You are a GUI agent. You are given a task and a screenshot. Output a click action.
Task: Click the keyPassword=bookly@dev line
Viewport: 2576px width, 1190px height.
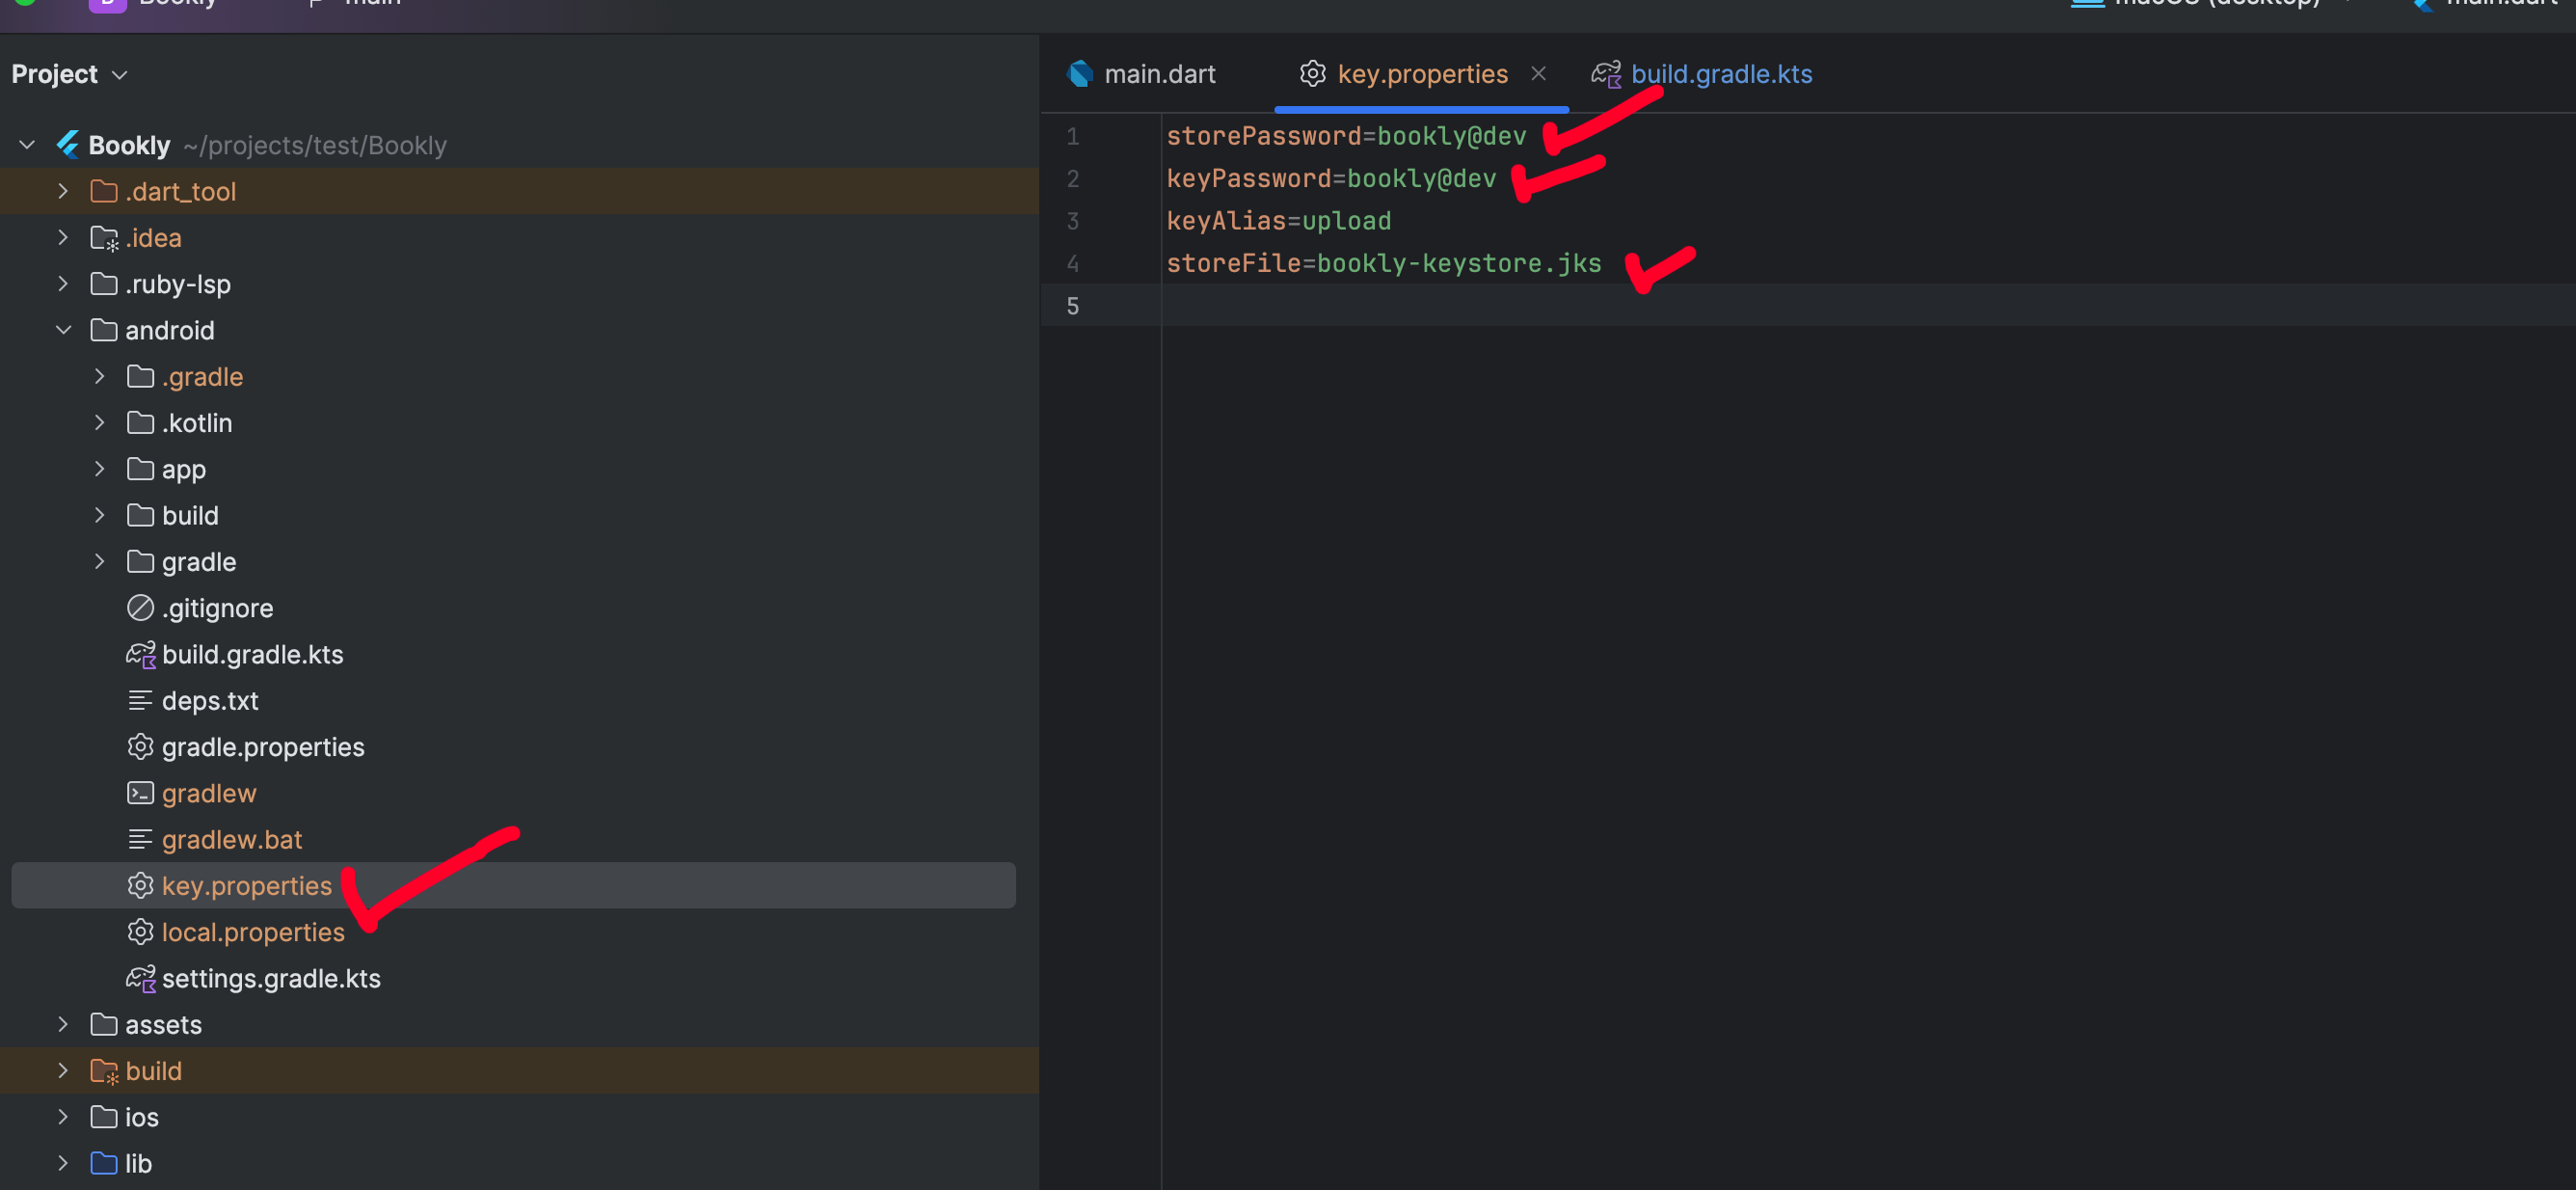tap(1331, 178)
